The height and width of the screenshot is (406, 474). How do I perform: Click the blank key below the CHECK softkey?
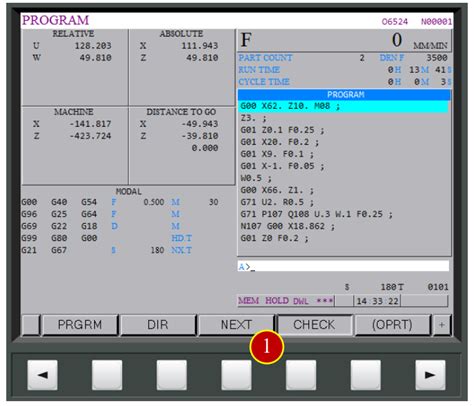point(301,375)
